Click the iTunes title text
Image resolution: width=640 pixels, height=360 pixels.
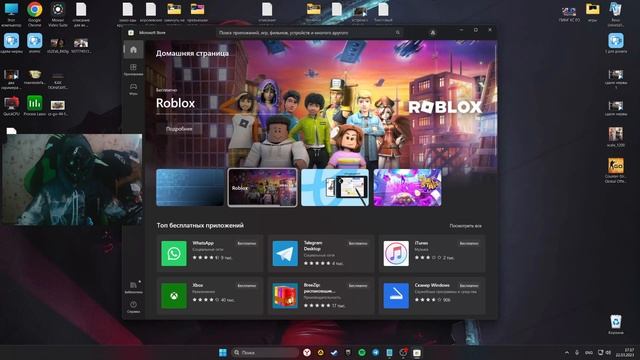point(421,243)
